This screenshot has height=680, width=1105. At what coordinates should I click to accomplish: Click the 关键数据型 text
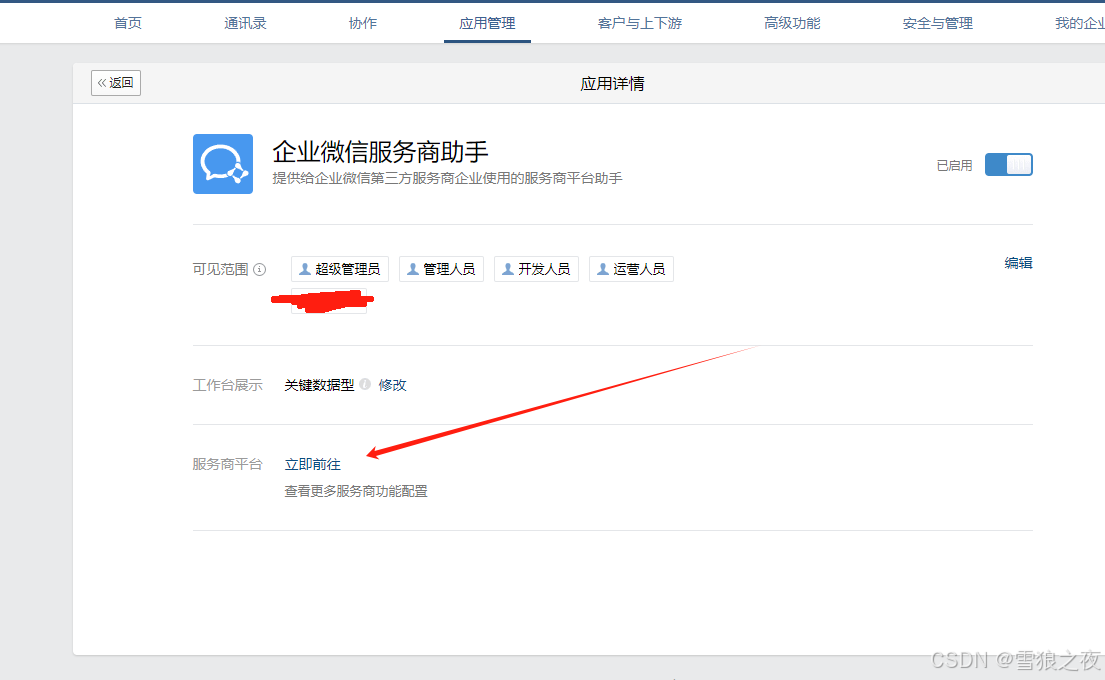[319, 385]
